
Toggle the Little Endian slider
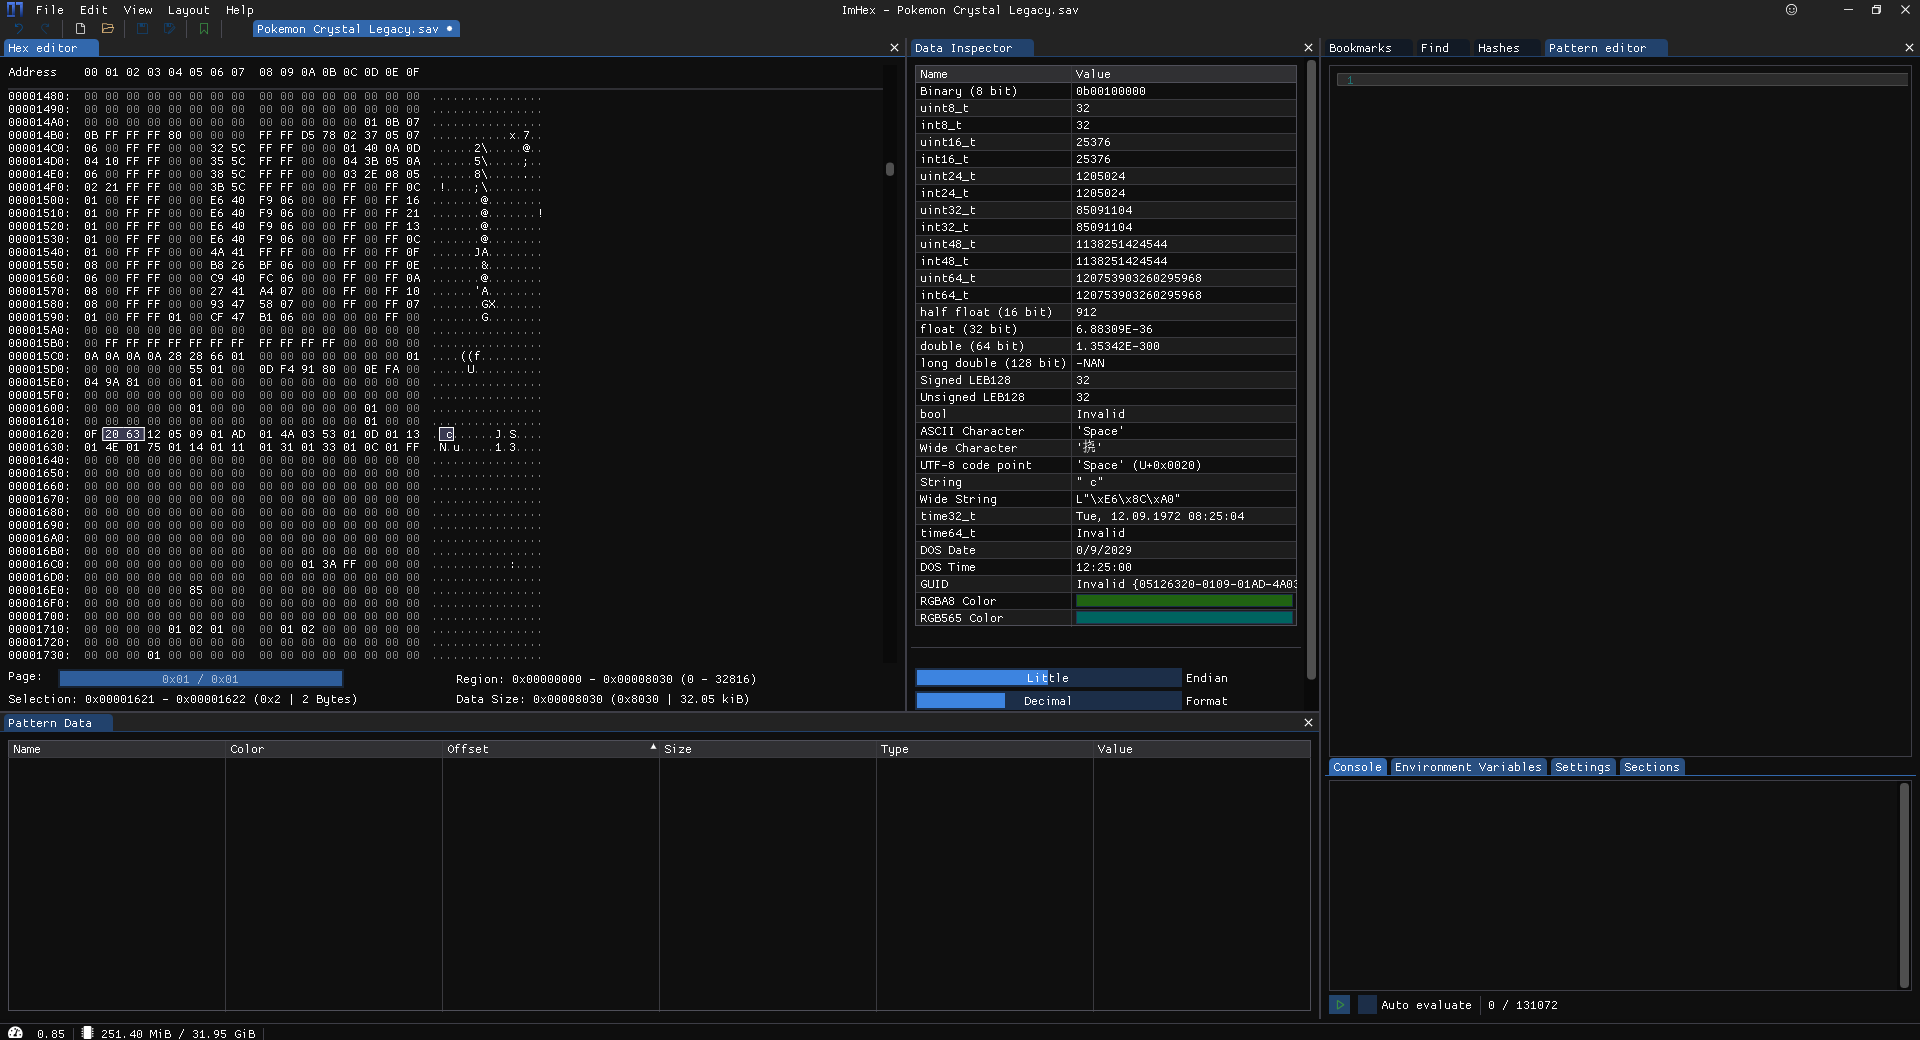click(x=1048, y=678)
